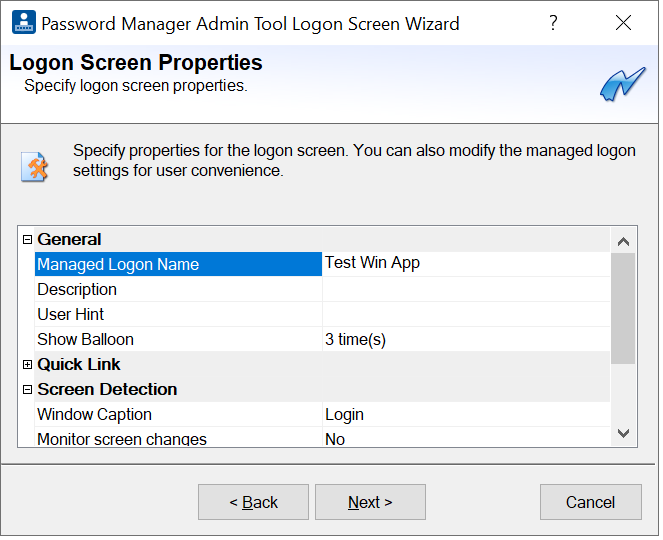Cancel the Logon Screen Wizard
This screenshot has height=540, width=663.
pyautogui.click(x=590, y=502)
